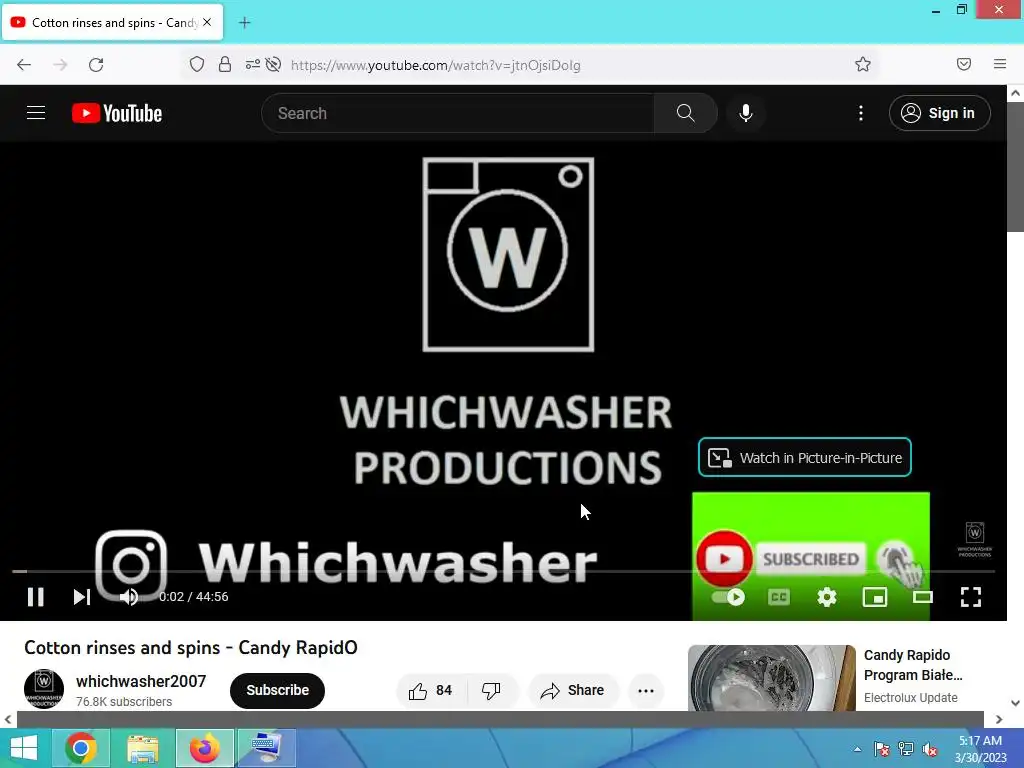Open File Explorer from taskbar

pos(142,748)
